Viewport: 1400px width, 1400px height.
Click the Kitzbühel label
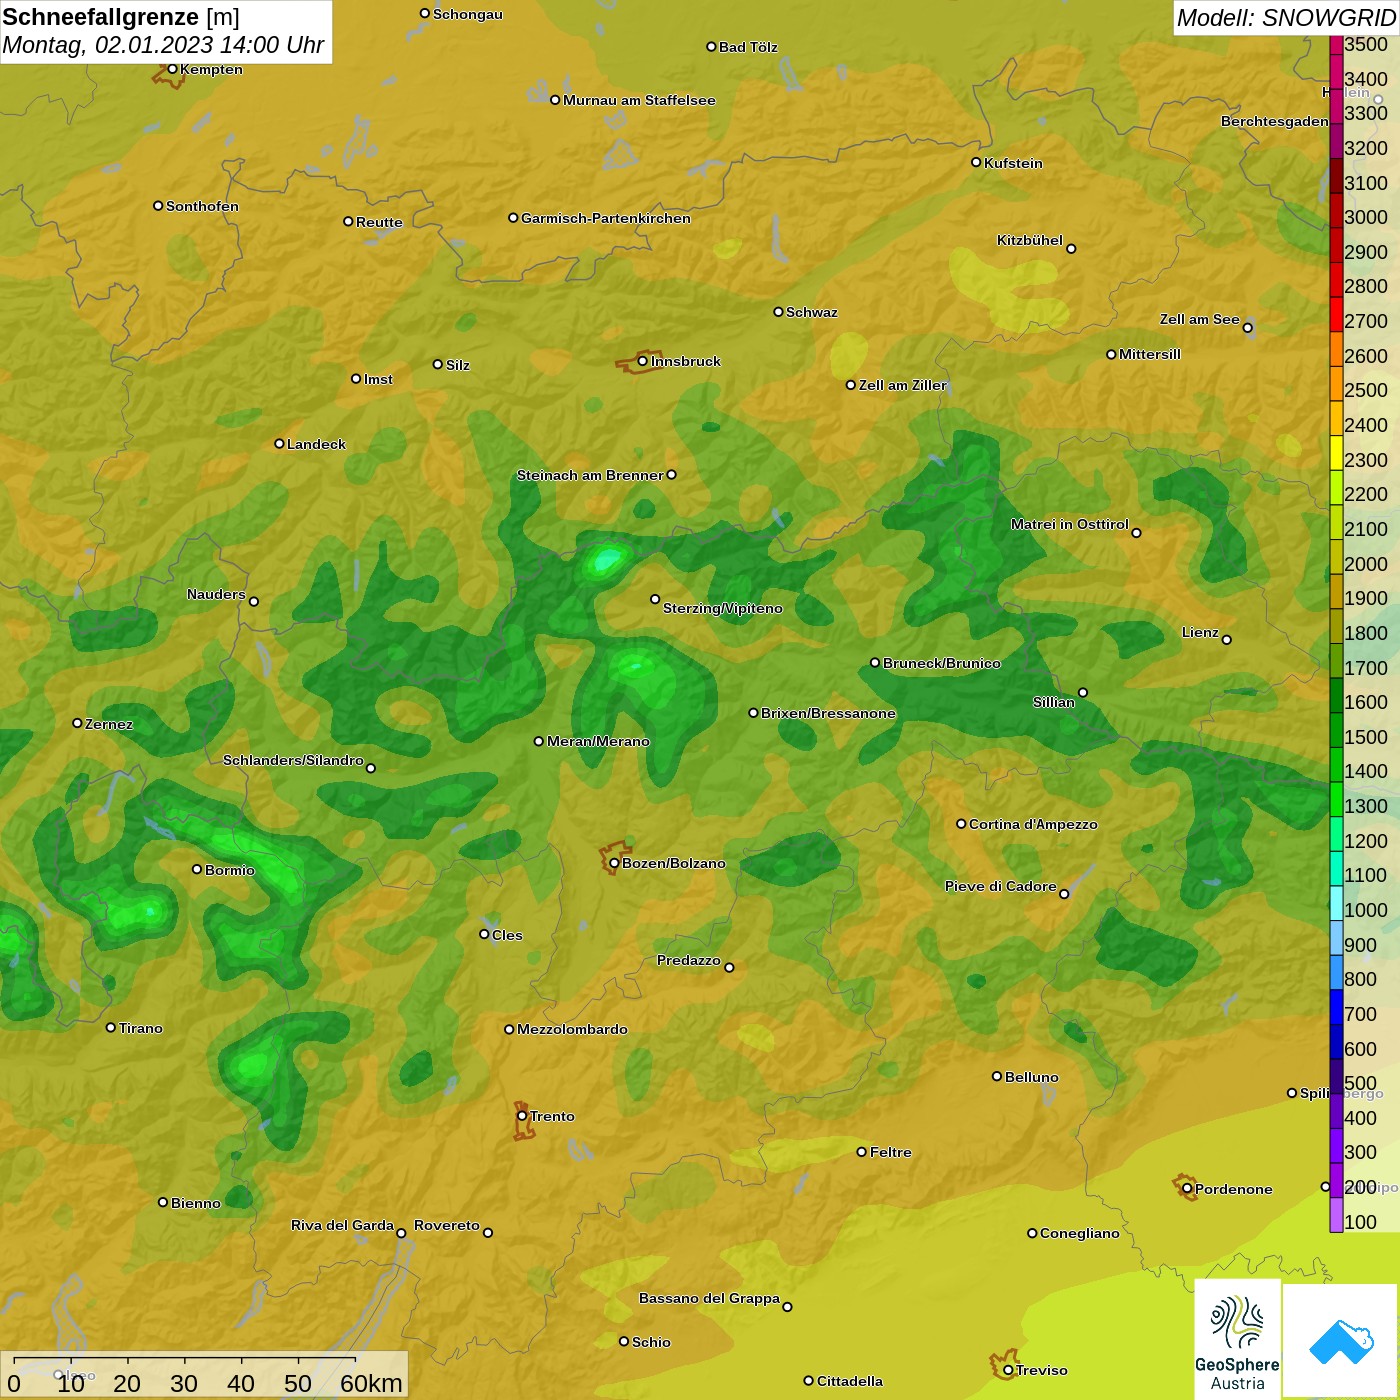click(x=1030, y=240)
